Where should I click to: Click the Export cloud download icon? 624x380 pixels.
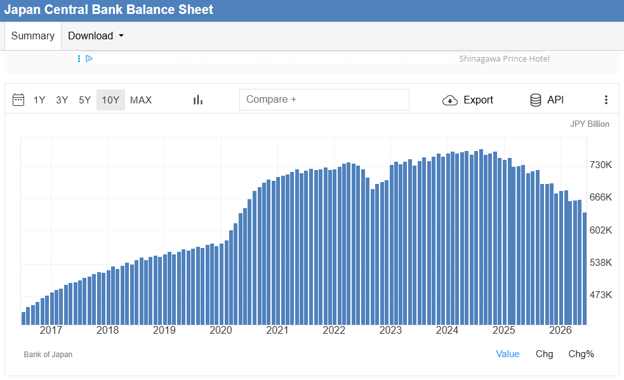(x=450, y=100)
